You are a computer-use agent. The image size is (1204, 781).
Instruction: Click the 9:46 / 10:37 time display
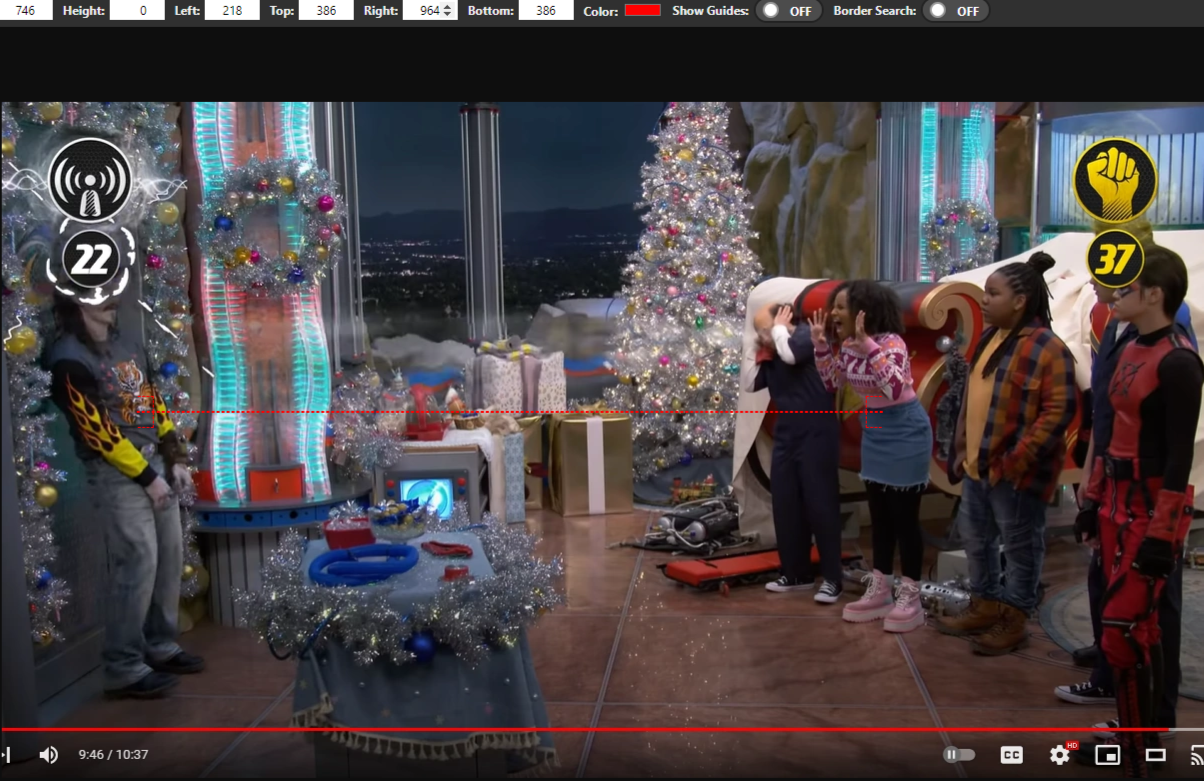click(113, 755)
